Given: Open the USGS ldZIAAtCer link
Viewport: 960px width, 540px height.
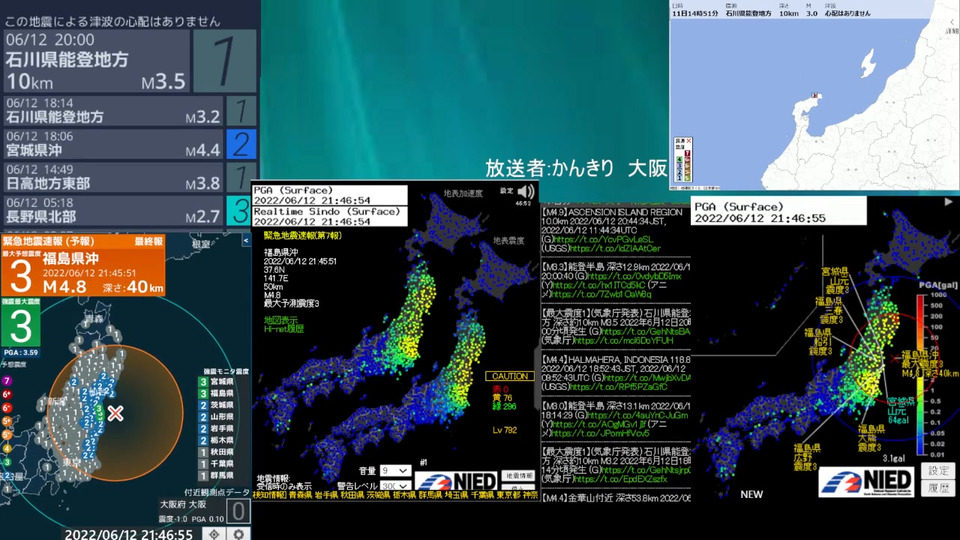Looking at the screenshot, I should click(x=616, y=248).
